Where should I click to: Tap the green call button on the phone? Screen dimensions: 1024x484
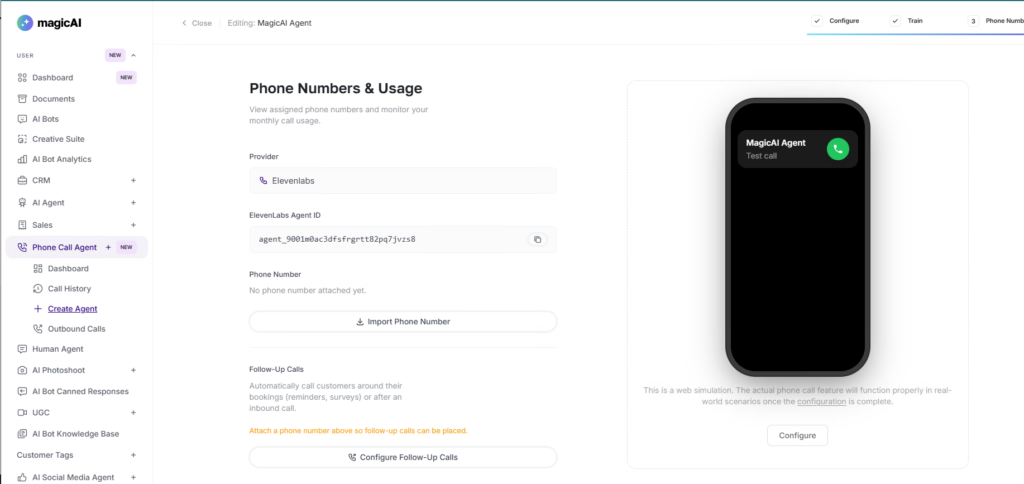(x=838, y=149)
